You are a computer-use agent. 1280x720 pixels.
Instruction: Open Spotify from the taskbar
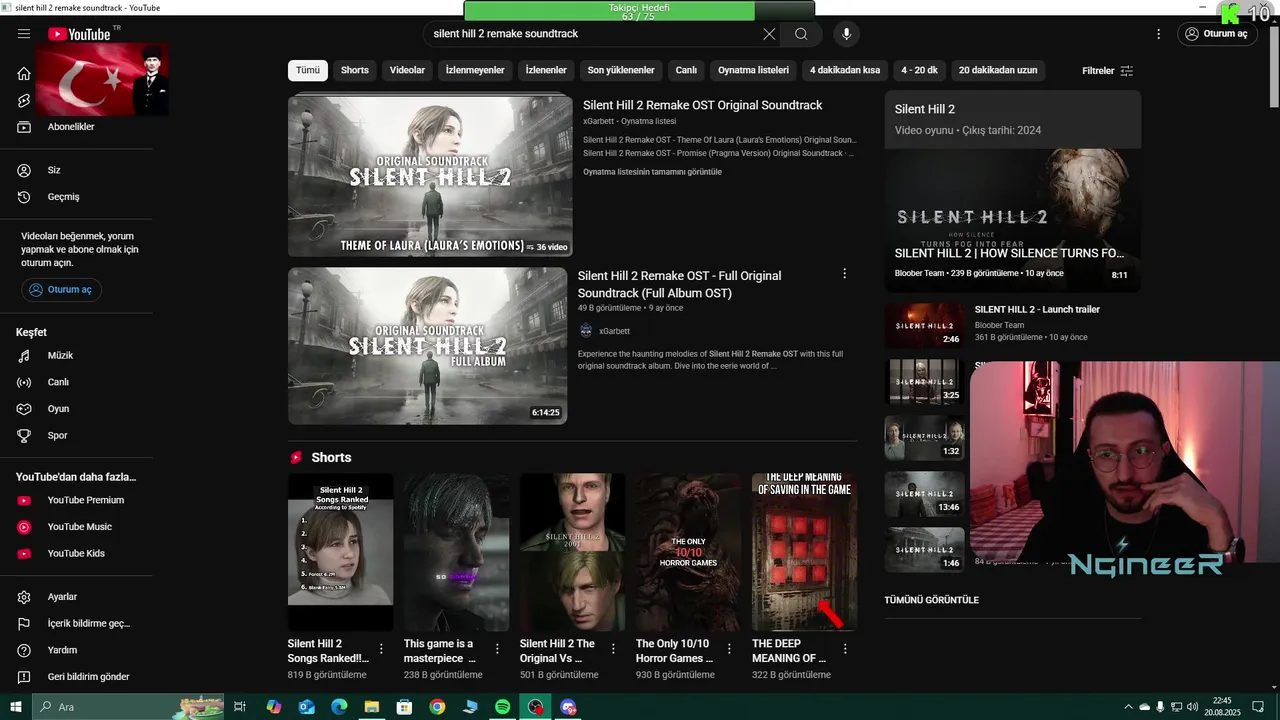503,707
